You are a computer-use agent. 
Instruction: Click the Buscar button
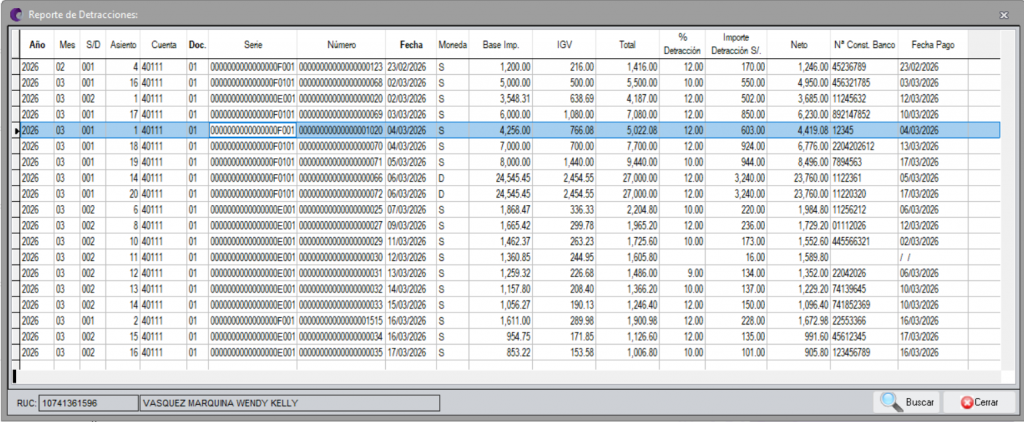(x=908, y=402)
